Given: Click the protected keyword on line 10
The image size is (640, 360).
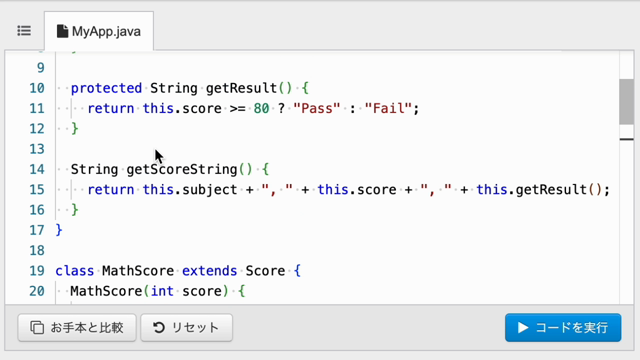Looking at the screenshot, I should (x=106, y=88).
